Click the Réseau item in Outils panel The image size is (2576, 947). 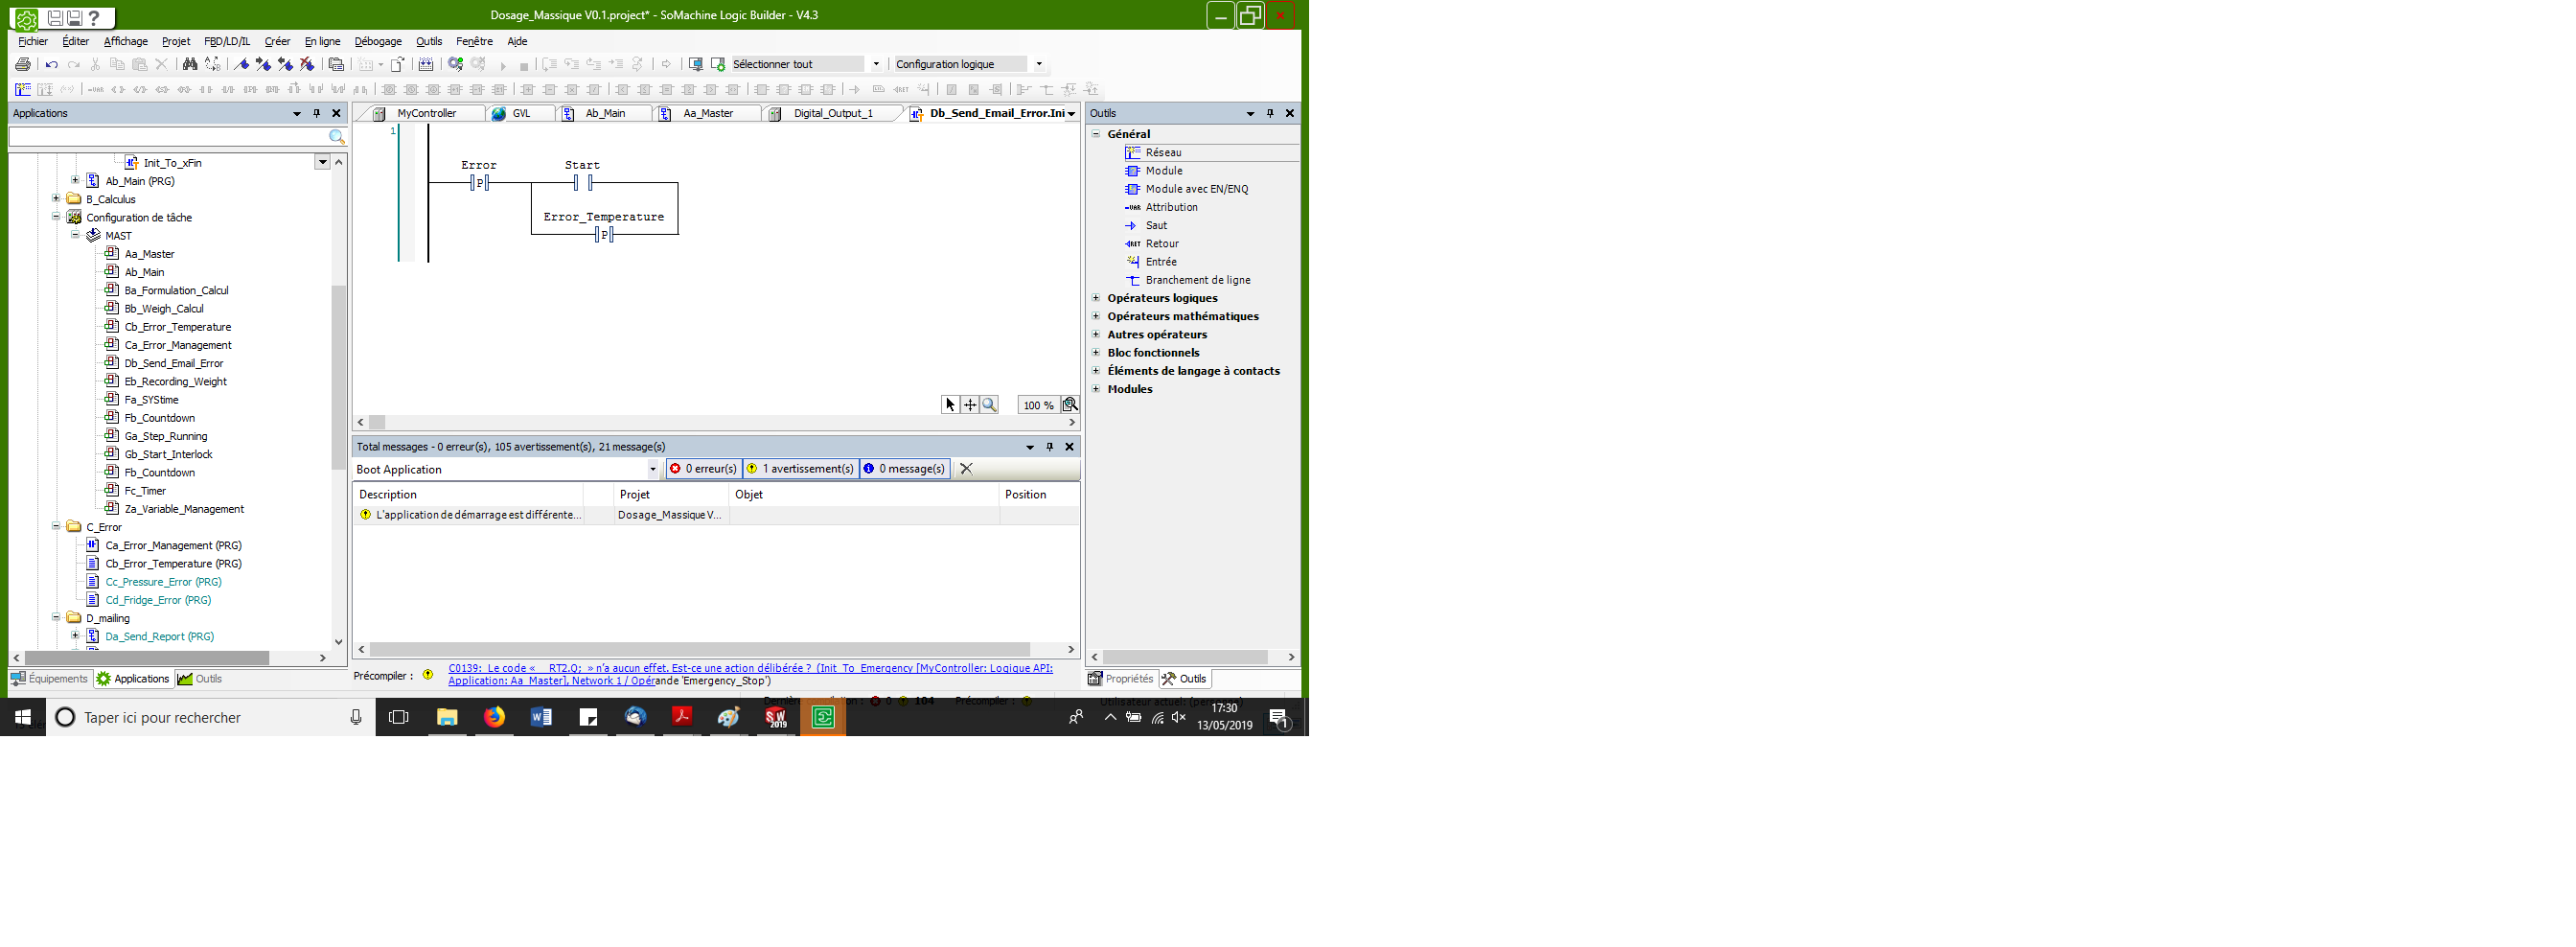pyautogui.click(x=1163, y=152)
